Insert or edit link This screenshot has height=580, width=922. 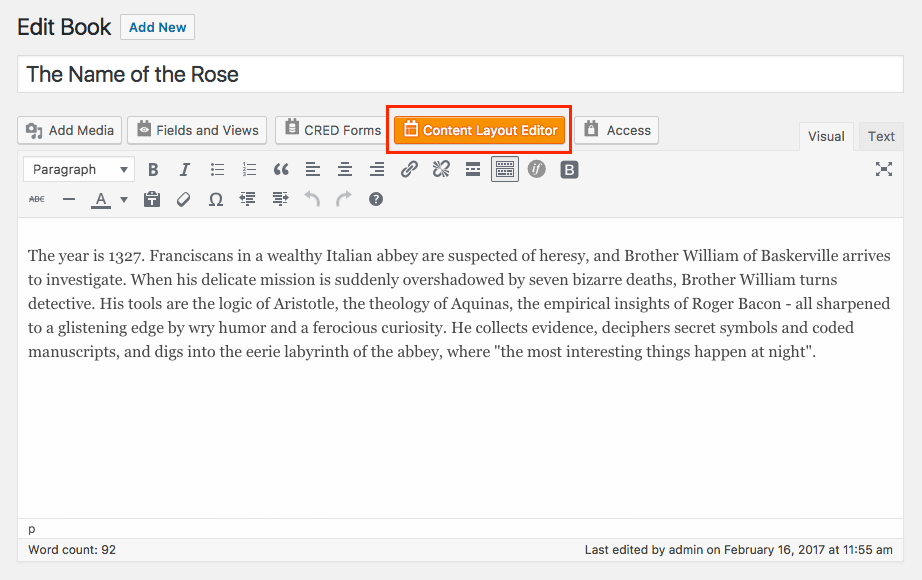[x=409, y=170]
